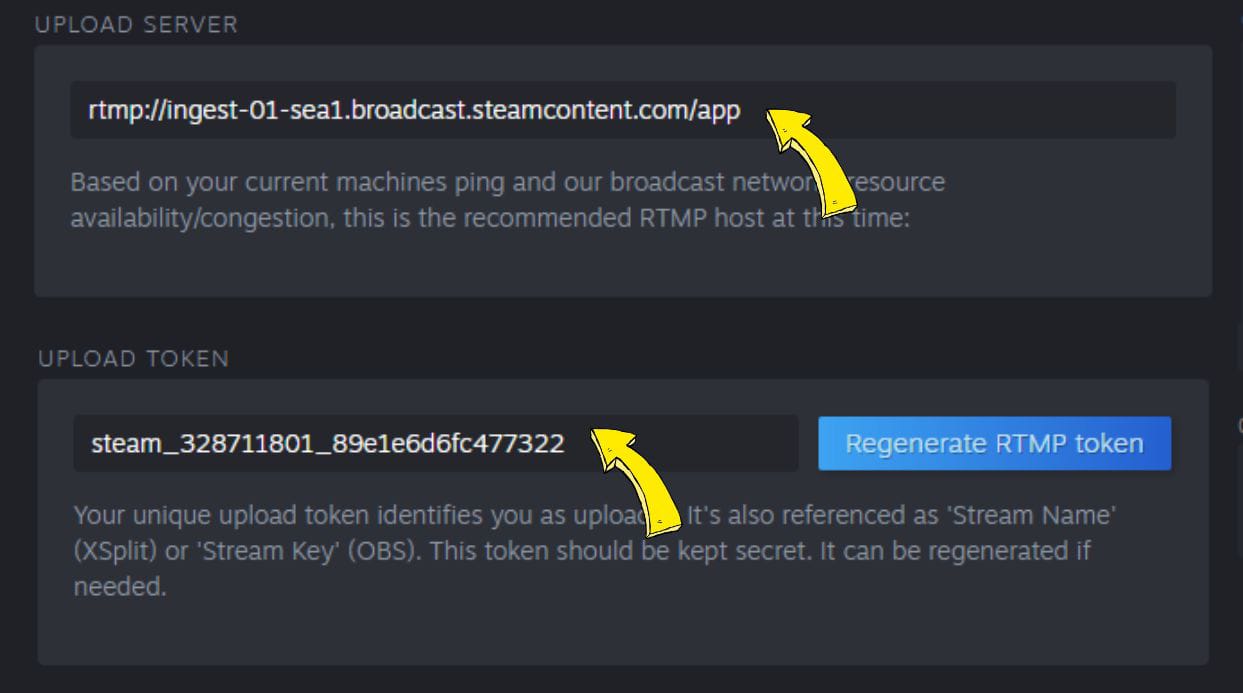Click the stream key secrecy warning text
Screen dimensions: 1243x693
pos(580,549)
